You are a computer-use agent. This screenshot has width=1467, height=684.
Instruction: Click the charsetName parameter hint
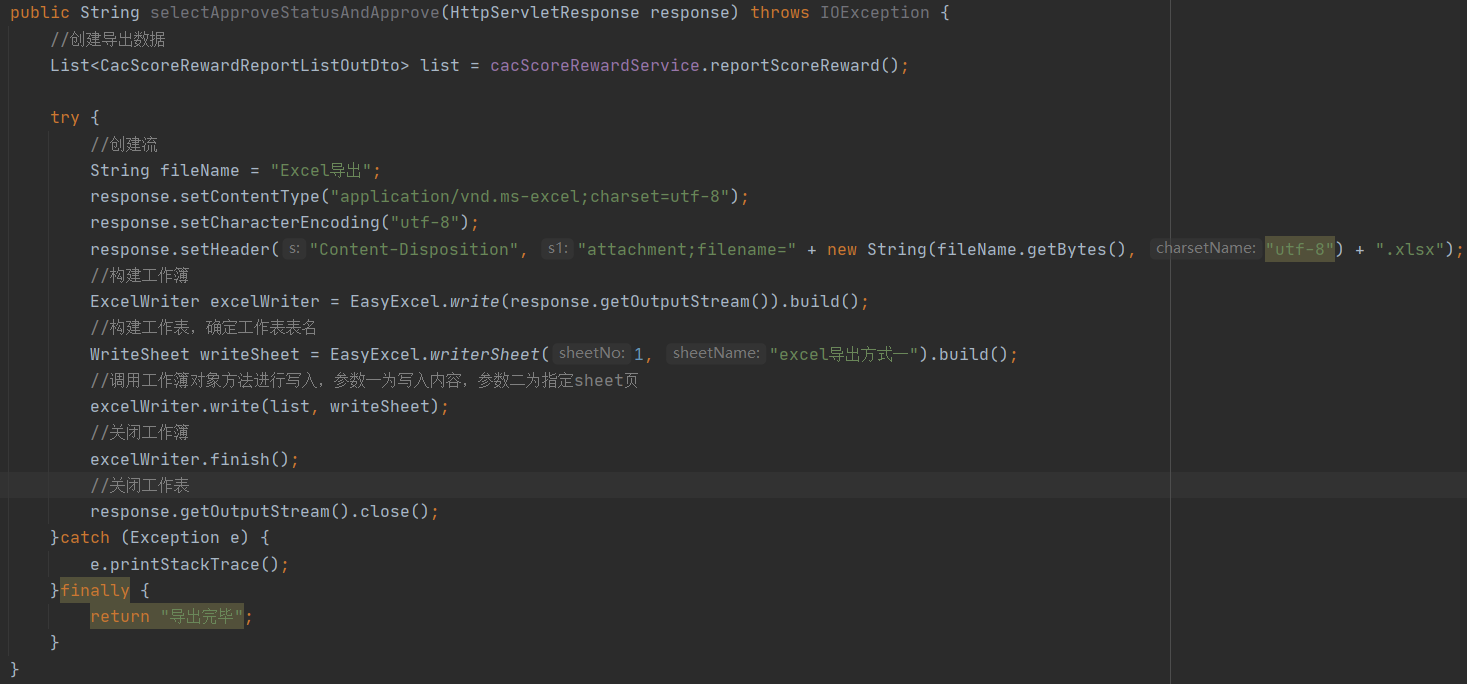click(1205, 248)
